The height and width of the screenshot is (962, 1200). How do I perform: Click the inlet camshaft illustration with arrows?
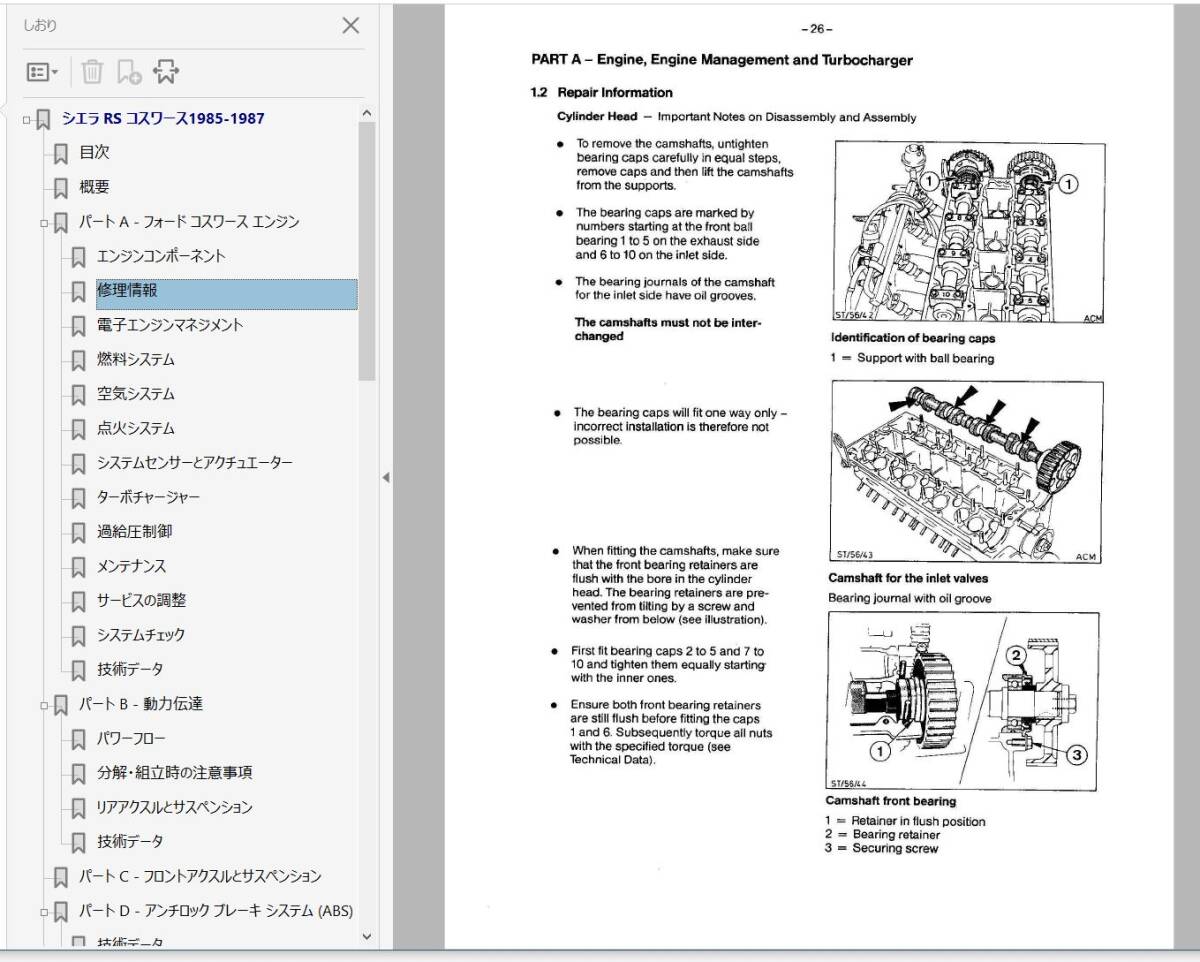967,472
